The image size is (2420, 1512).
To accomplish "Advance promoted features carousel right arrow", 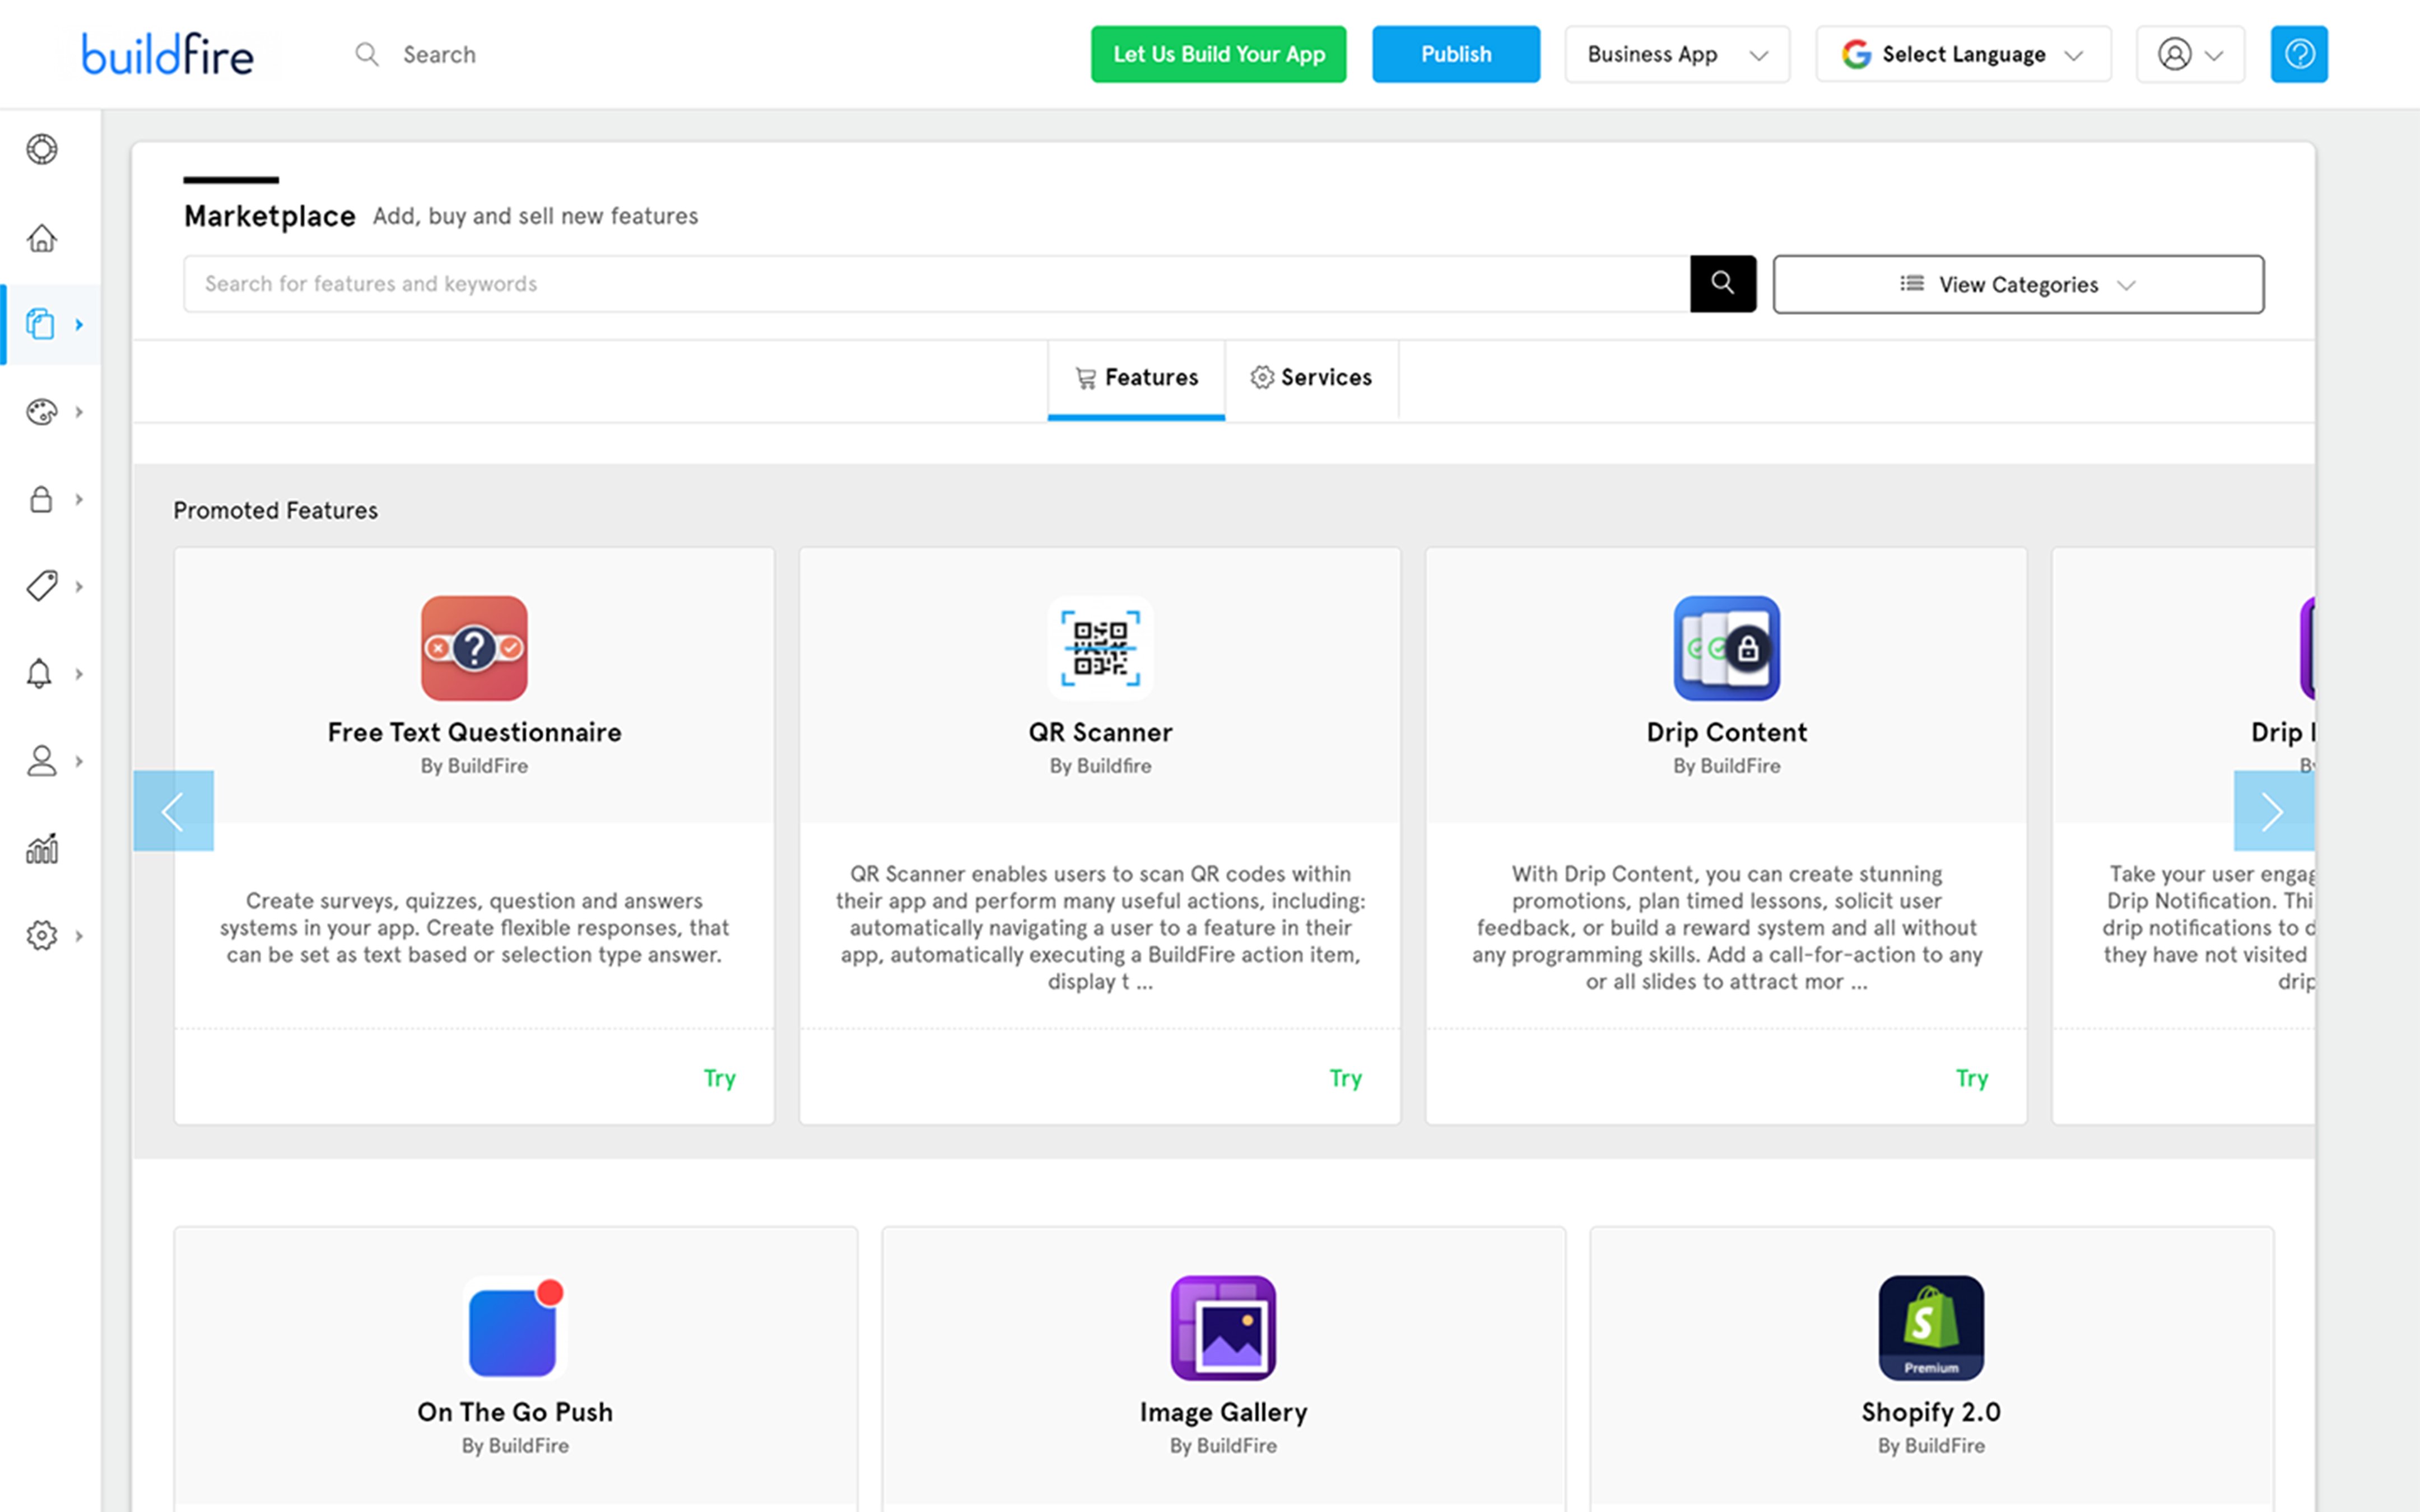I will pyautogui.click(x=2272, y=811).
